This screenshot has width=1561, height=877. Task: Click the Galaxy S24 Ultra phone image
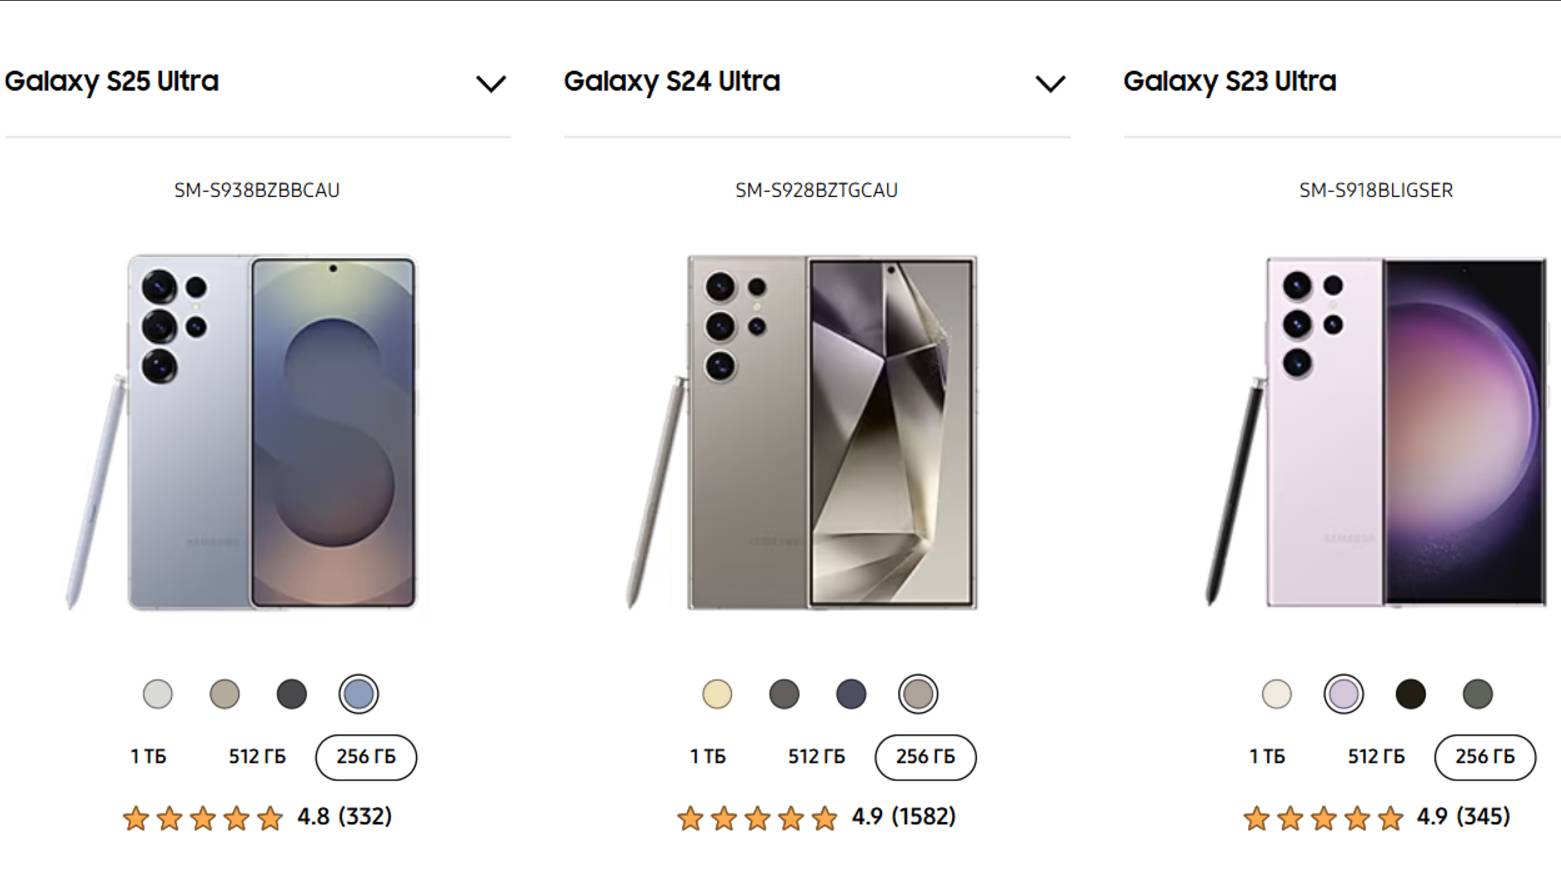pyautogui.click(x=816, y=432)
